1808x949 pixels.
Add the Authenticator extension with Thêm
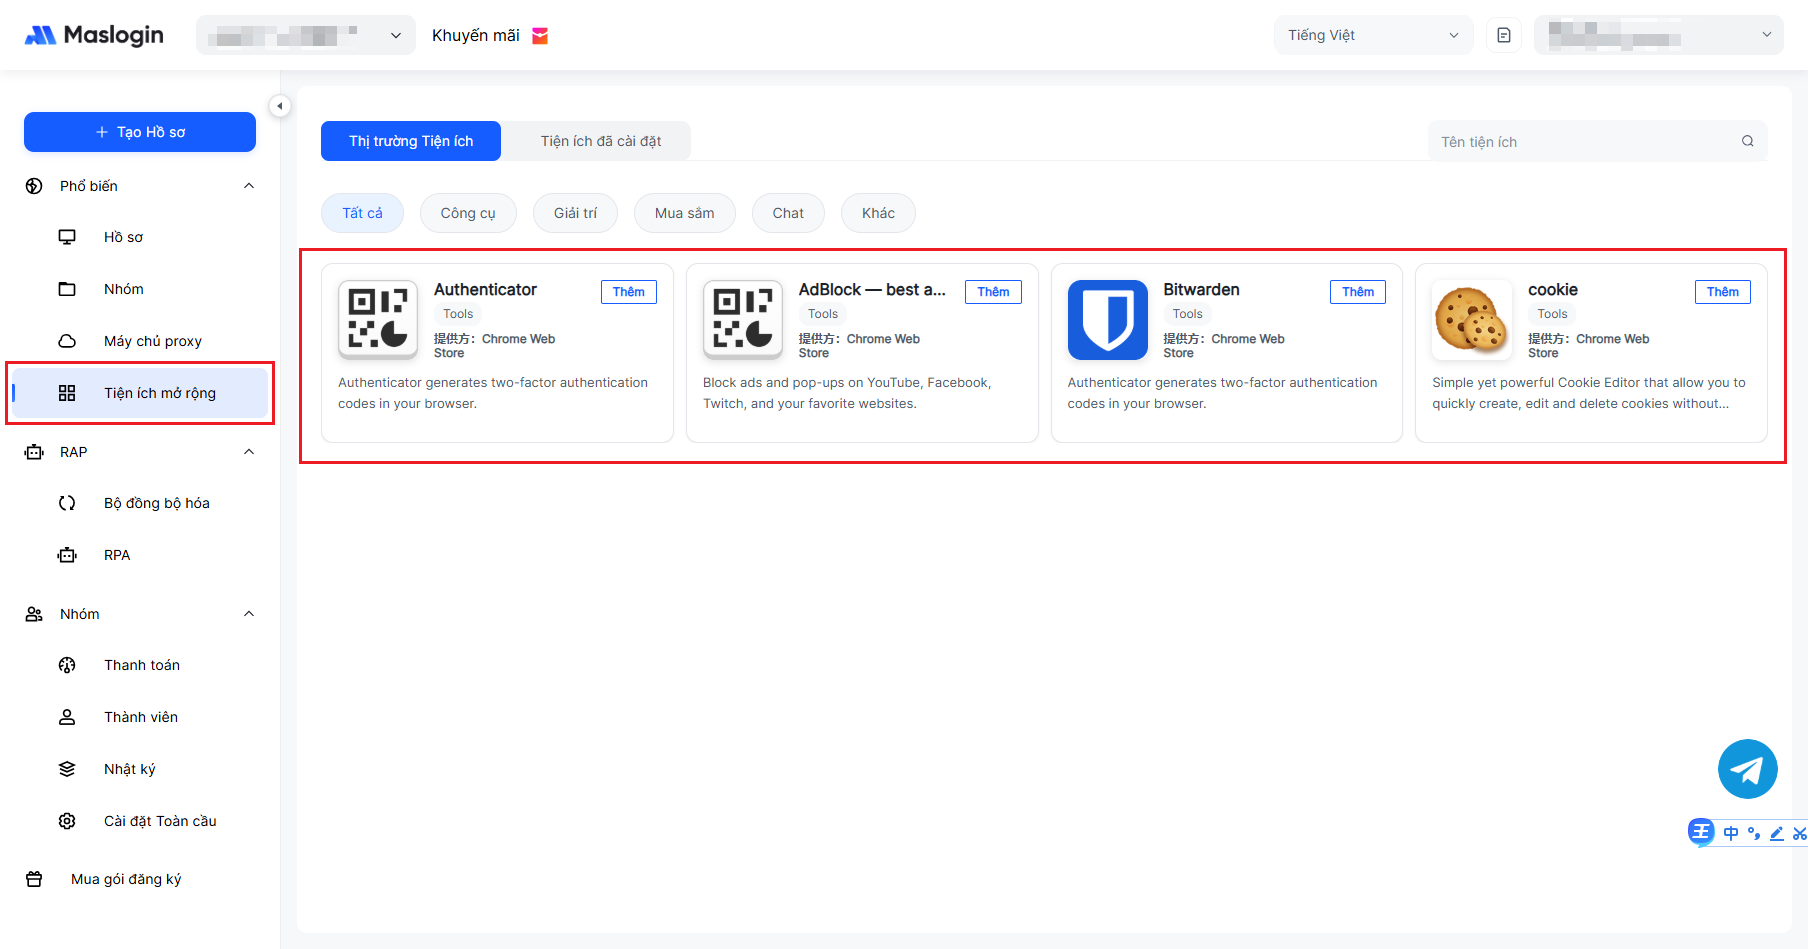(x=628, y=292)
